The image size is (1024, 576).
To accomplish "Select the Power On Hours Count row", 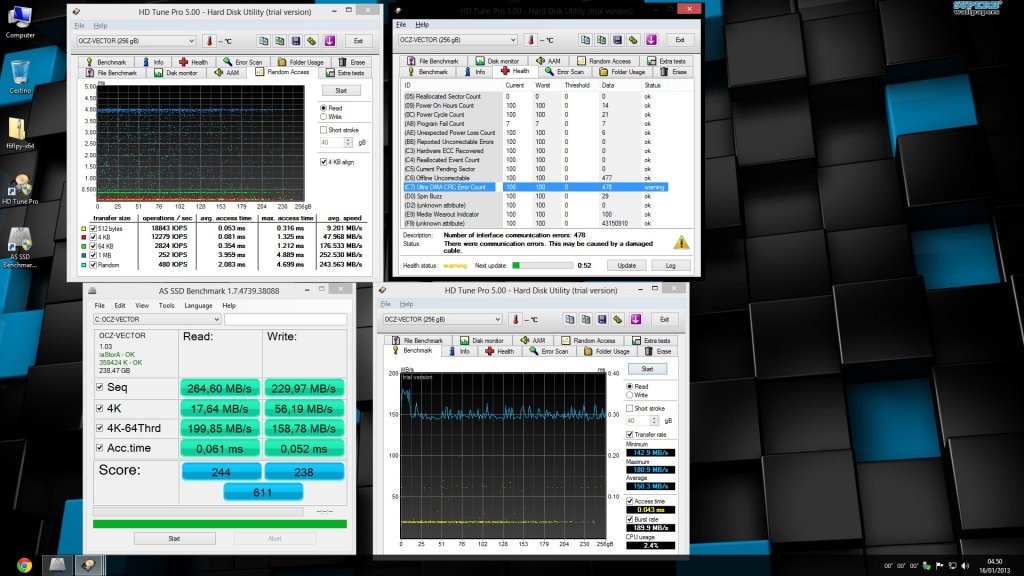I will pos(536,105).
